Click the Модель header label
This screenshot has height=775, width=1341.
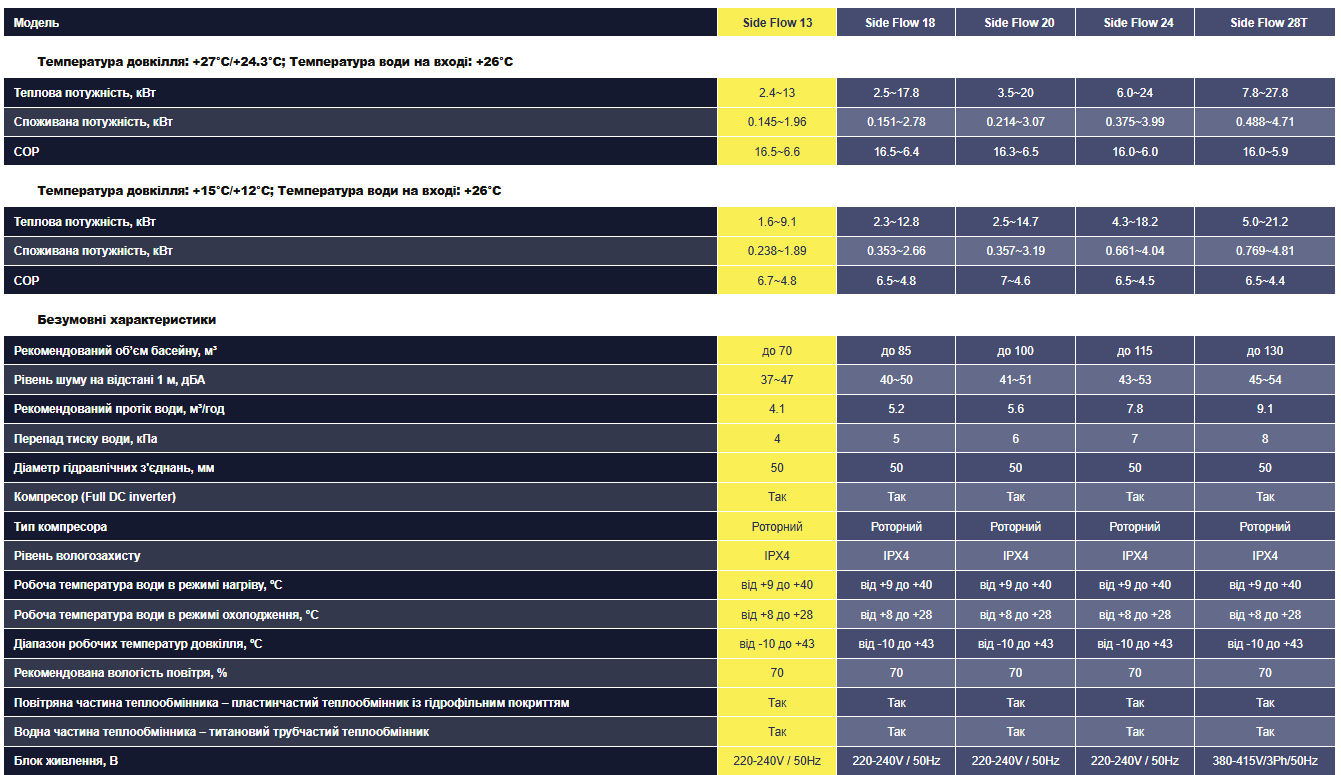[x=36, y=23]
